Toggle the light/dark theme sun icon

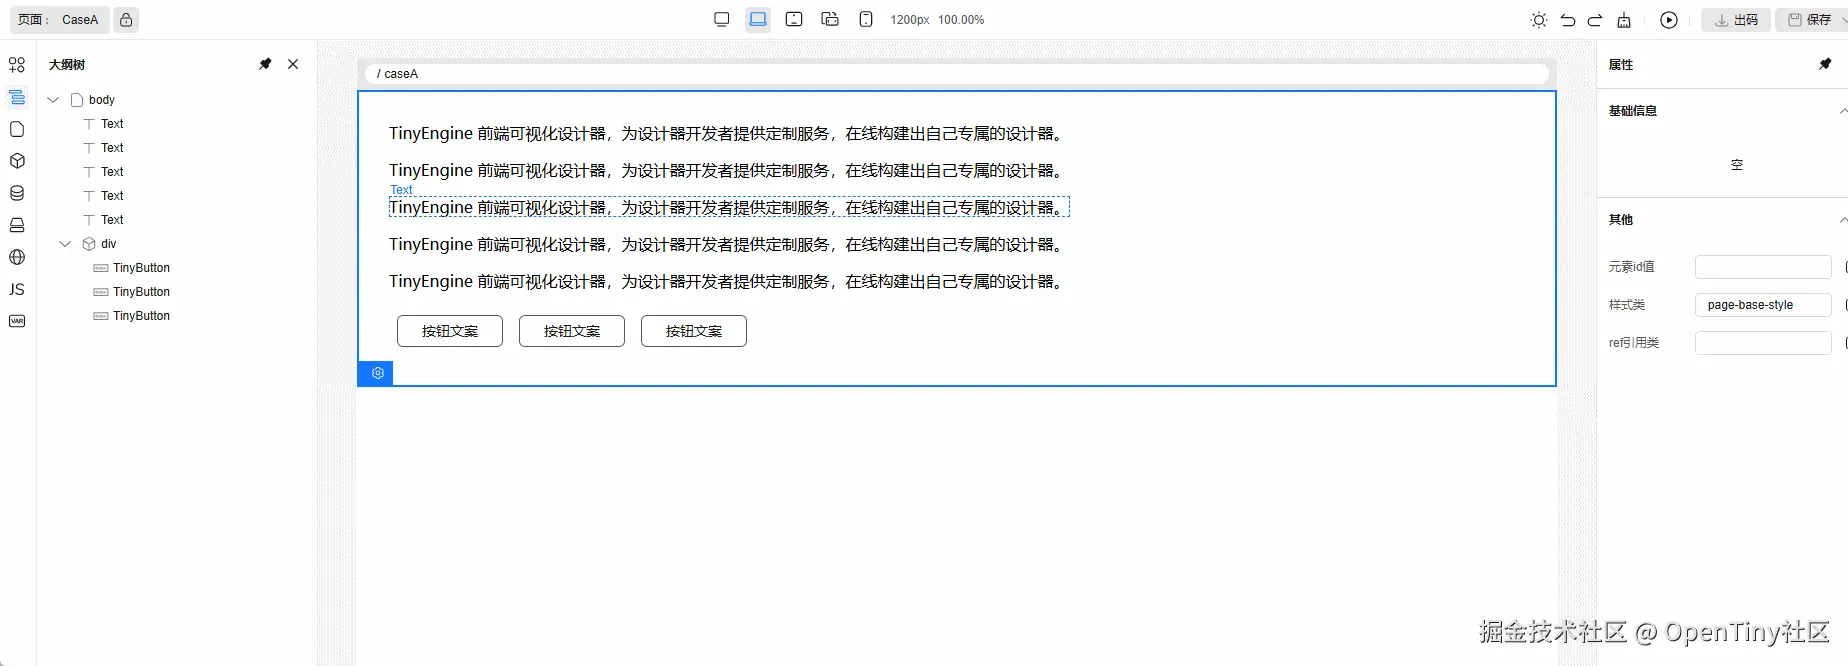click(1539, 20)
